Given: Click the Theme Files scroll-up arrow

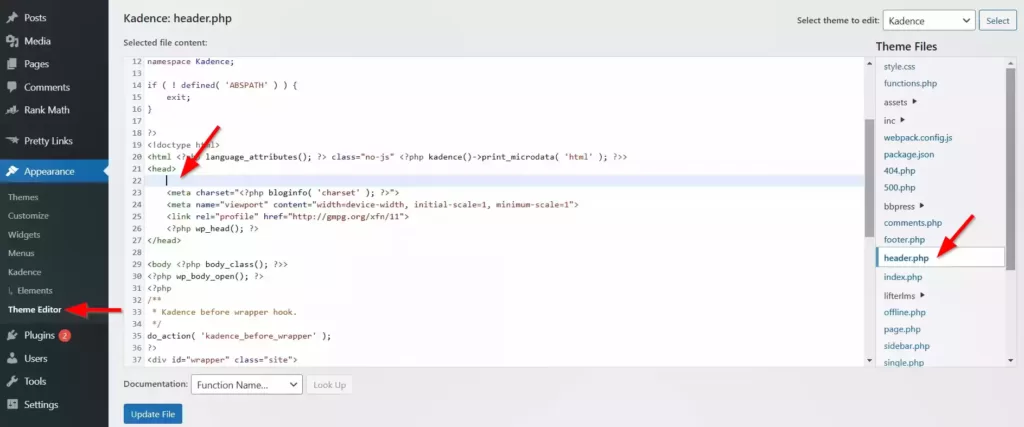Looking at the screenshot, I should (1010, 63).
